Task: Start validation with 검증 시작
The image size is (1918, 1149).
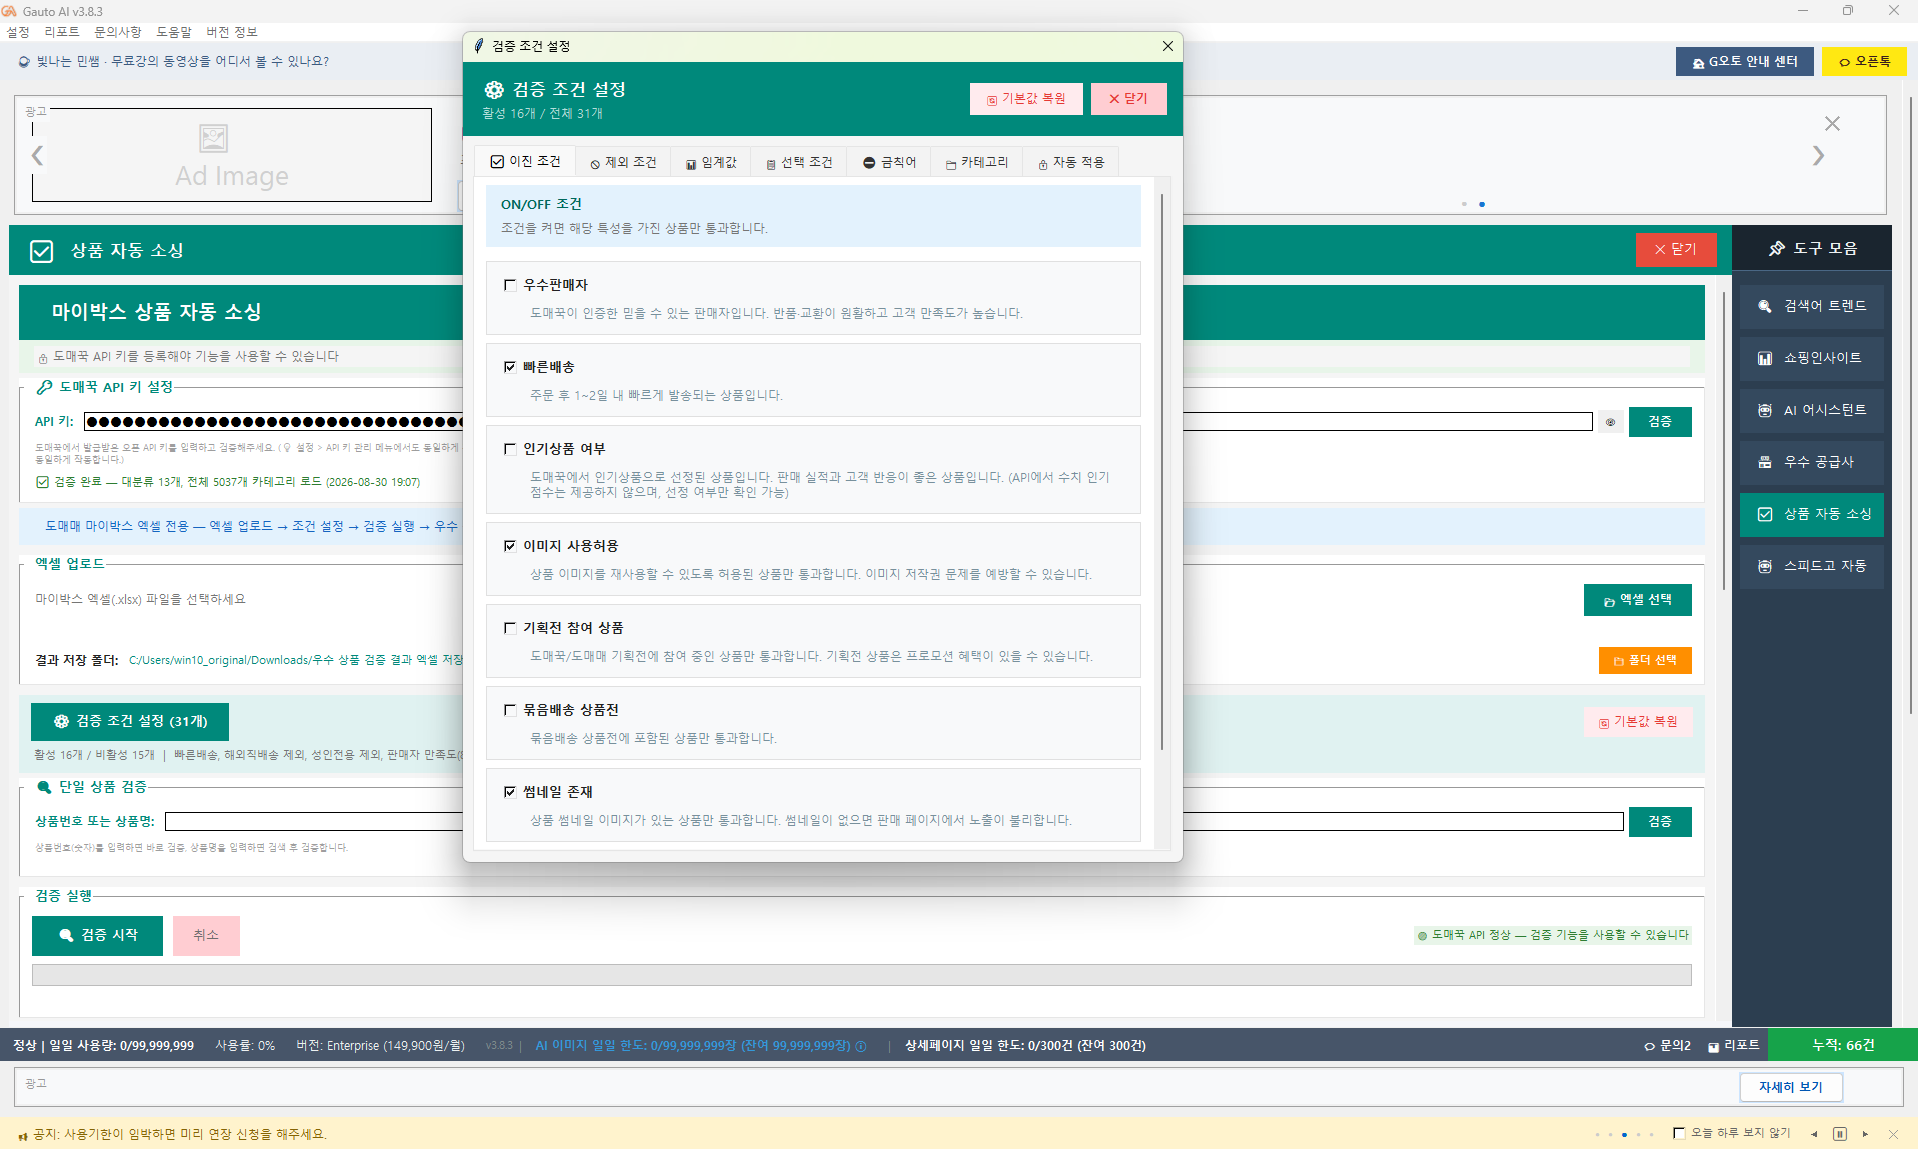Action: click(x=97, y=935)
